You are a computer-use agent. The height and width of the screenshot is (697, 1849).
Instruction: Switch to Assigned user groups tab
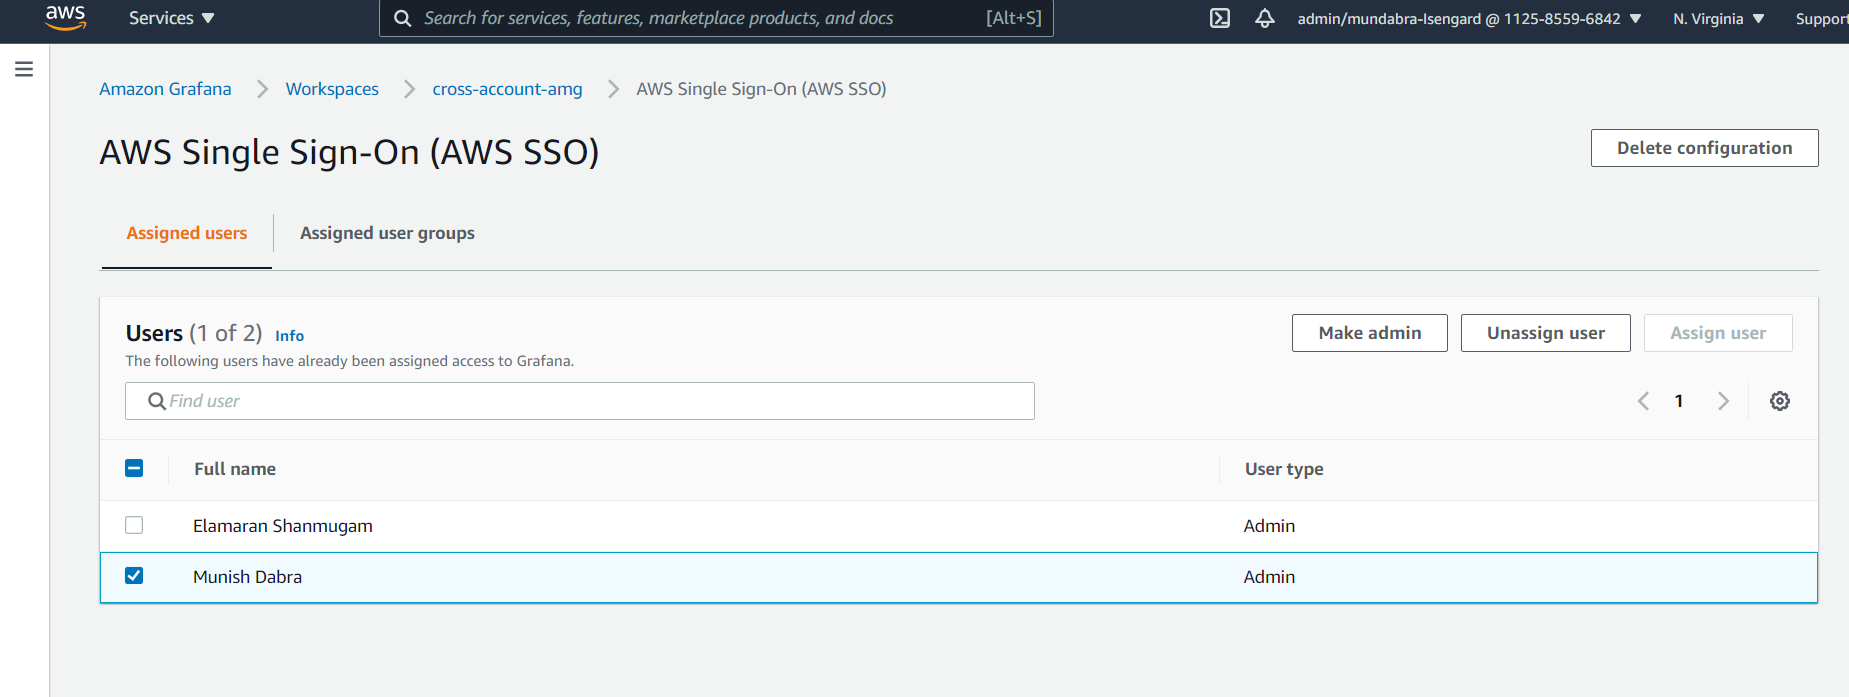coord(387,233)
